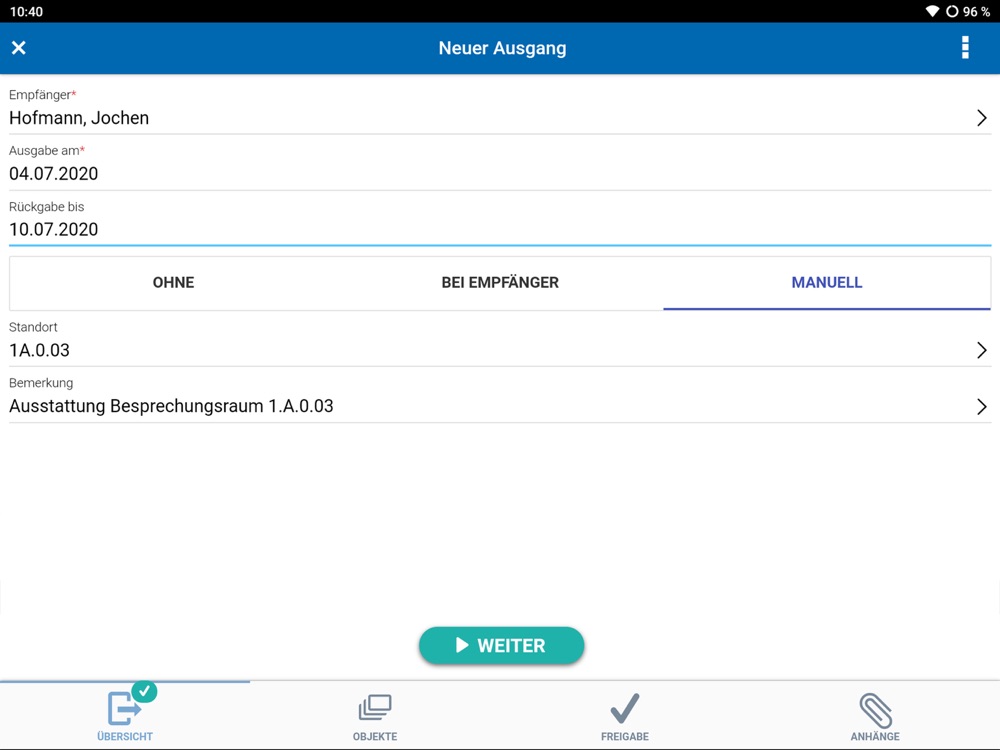Open the Übersicht tab icon
Image resolution: width=1000 pixels, height=750 pixels.
click(124, 708)
